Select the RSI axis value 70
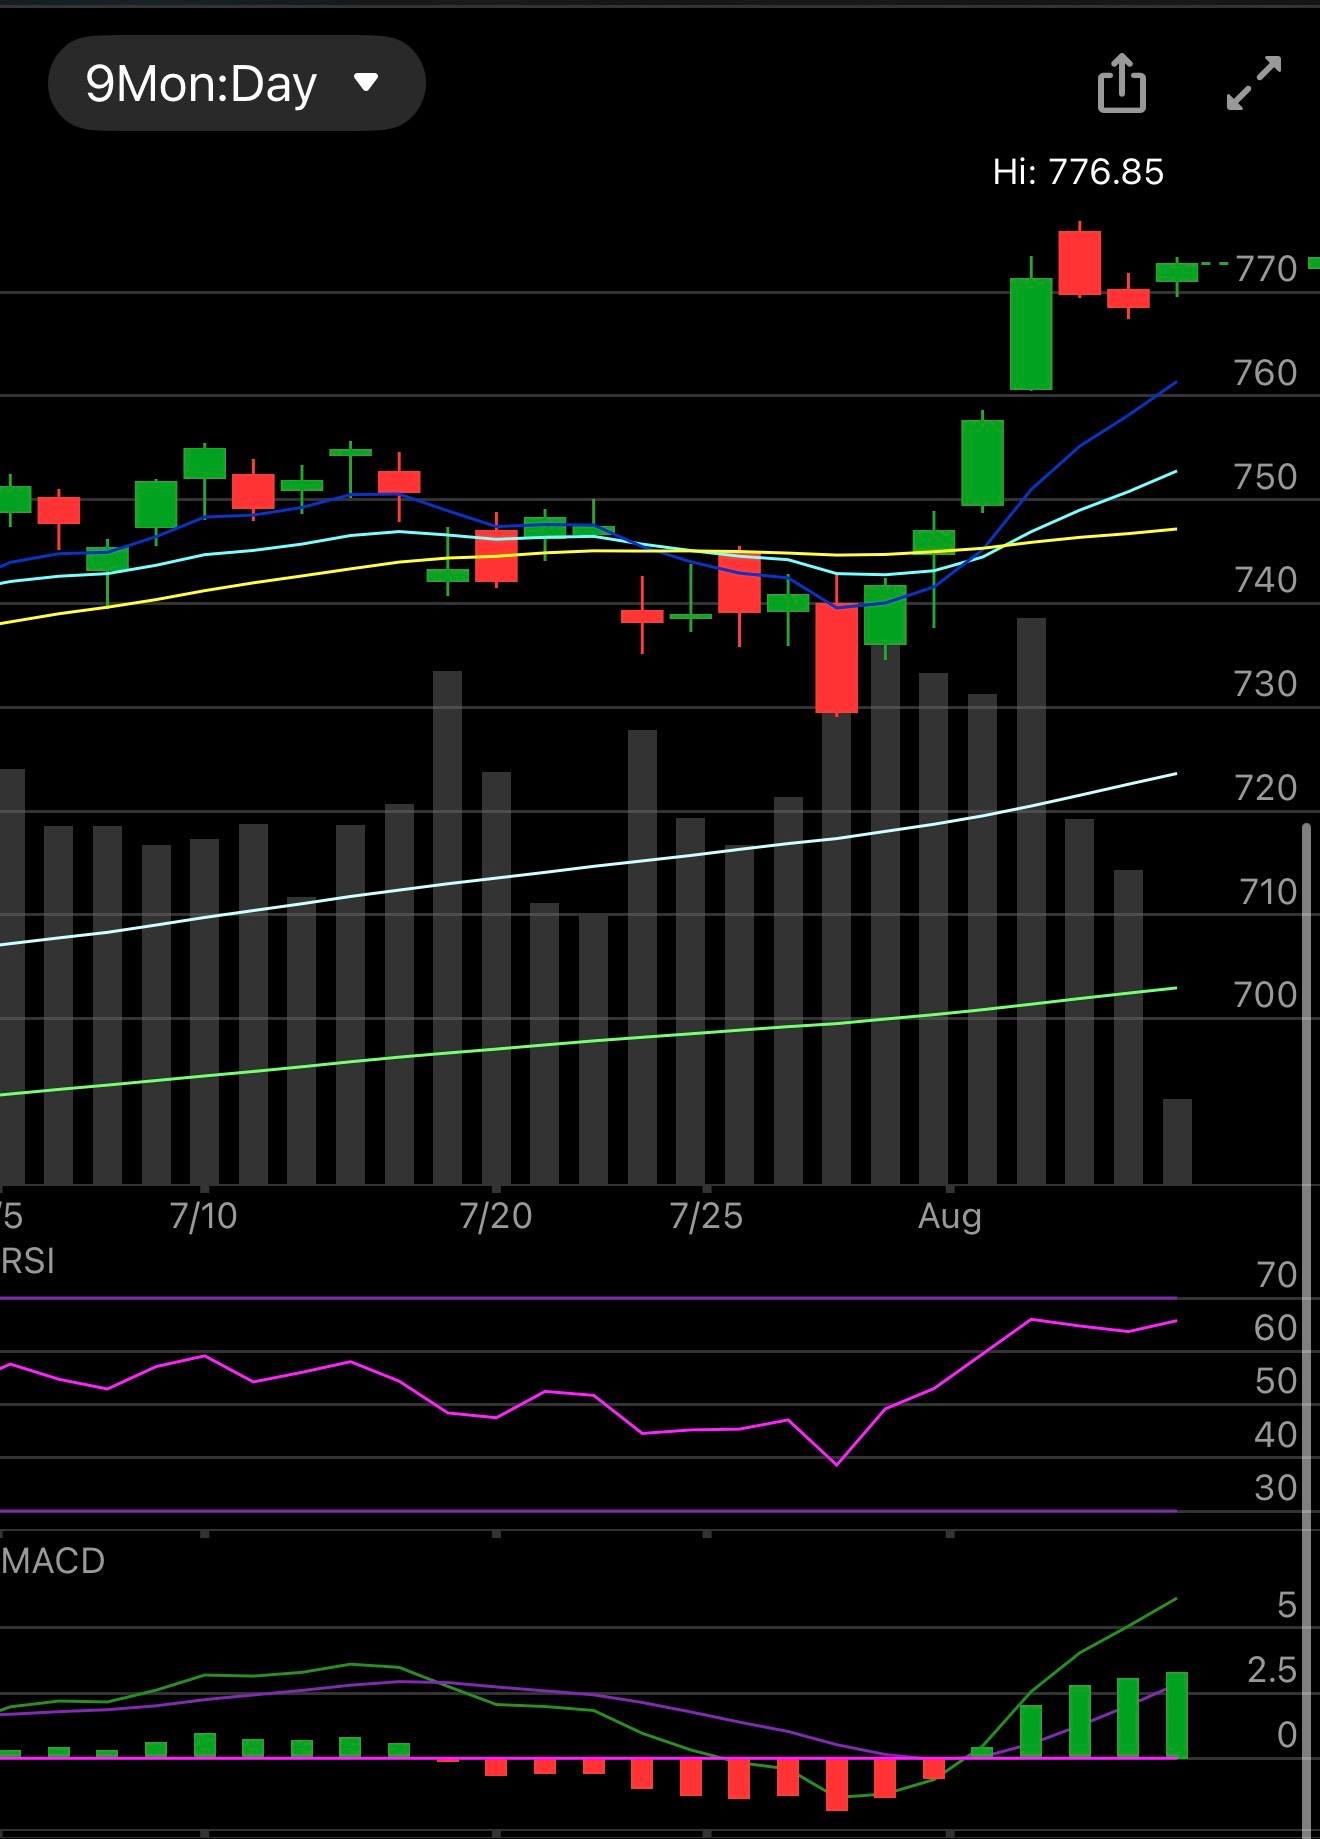The height and width of the screenshot is (1839, 1320). coord(1276,1275)
